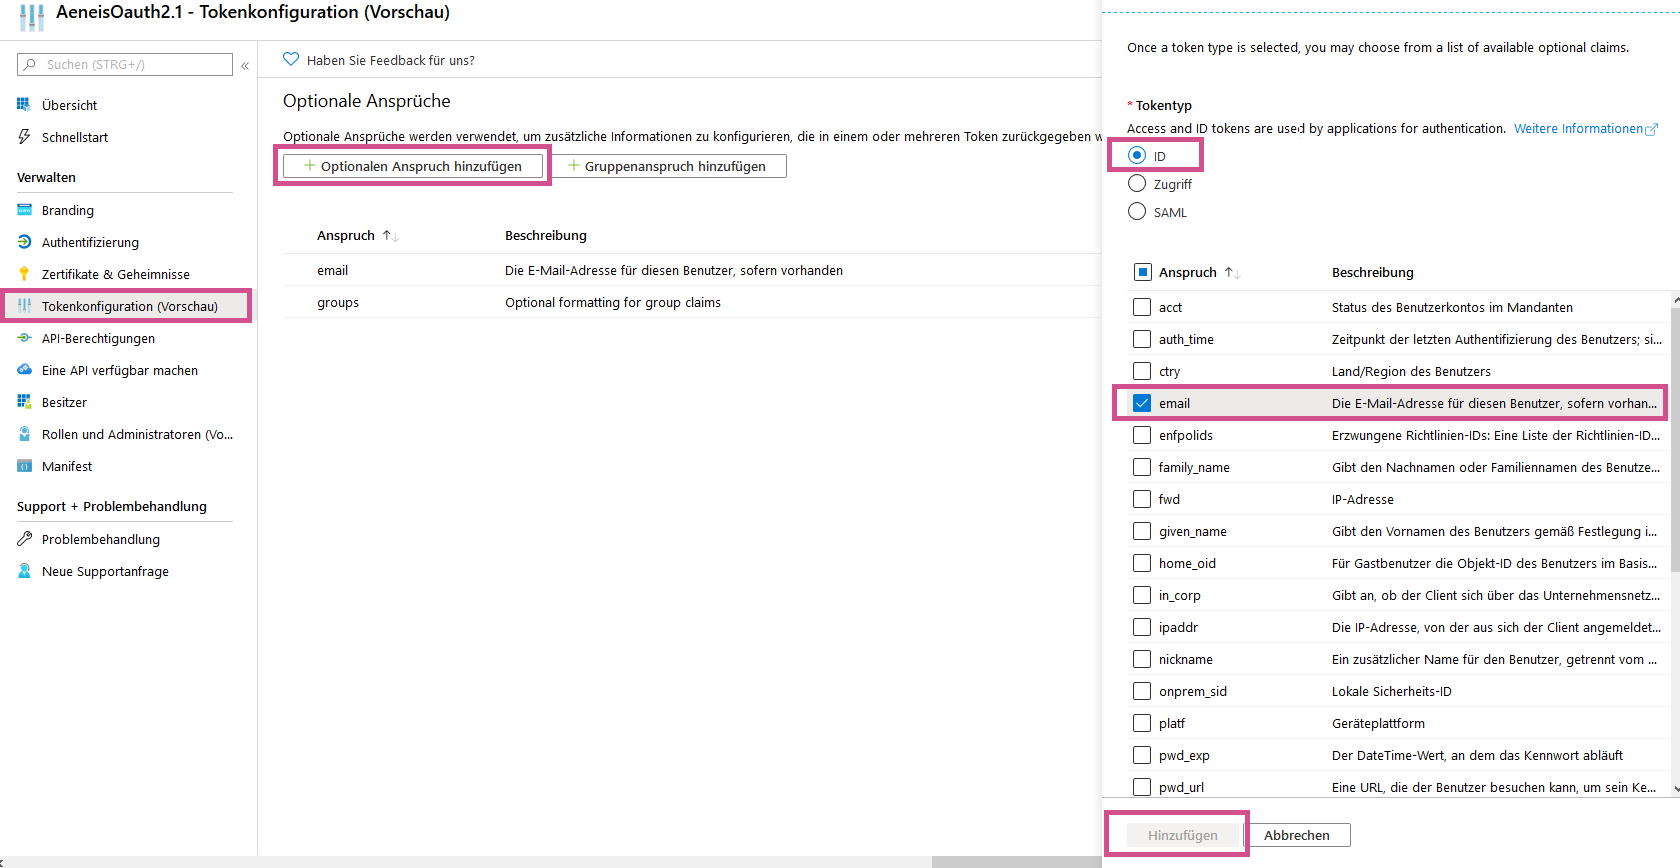The width and height of the screenshot is (1680, 868).
Task: Select the Zugriff token type radio button
Action: tap(1137, 184)
